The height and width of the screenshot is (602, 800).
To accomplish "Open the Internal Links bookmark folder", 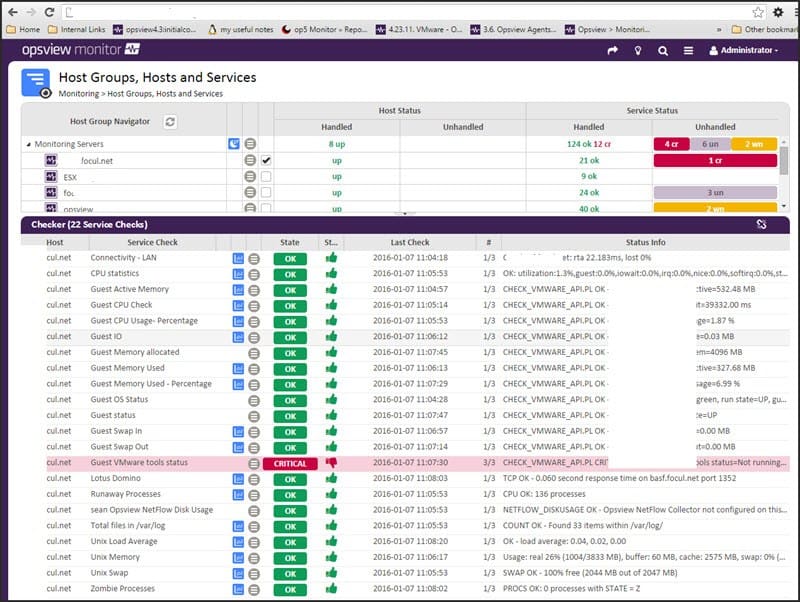I will pos(77,30).
